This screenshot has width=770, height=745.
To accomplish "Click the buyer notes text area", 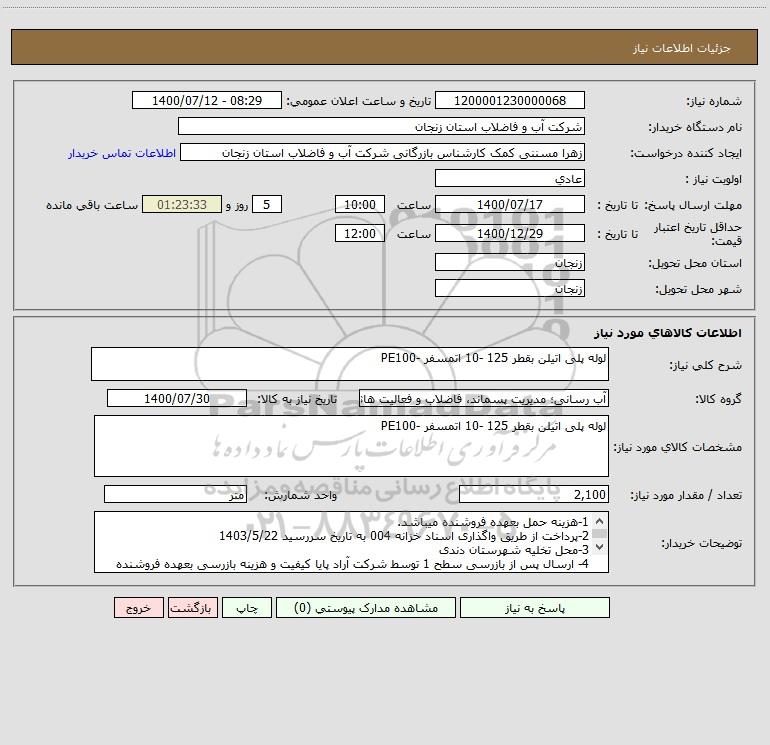I will [351, 542].
